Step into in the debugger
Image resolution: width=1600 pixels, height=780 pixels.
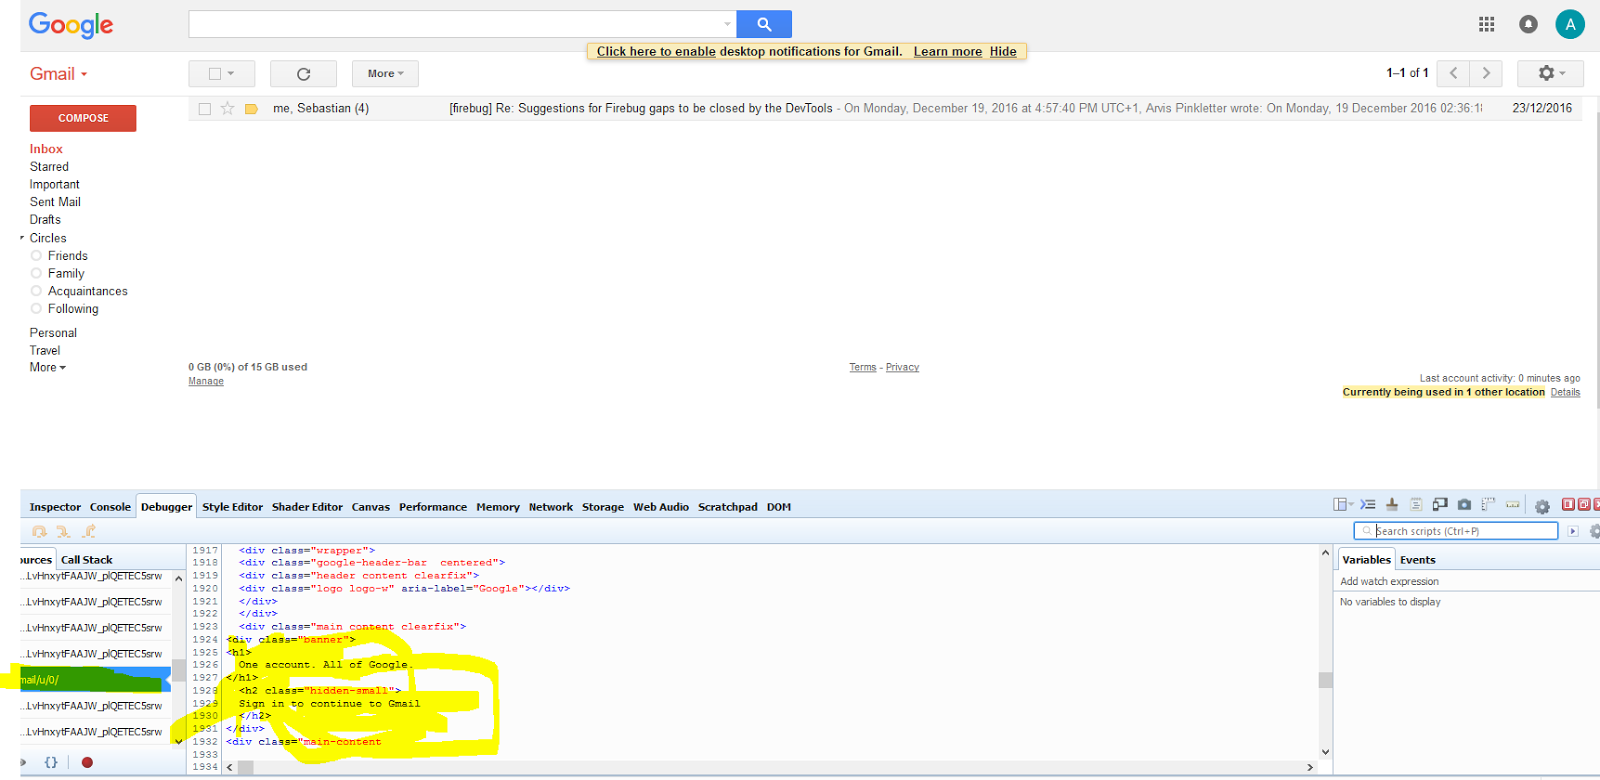(x=63, y=532)
